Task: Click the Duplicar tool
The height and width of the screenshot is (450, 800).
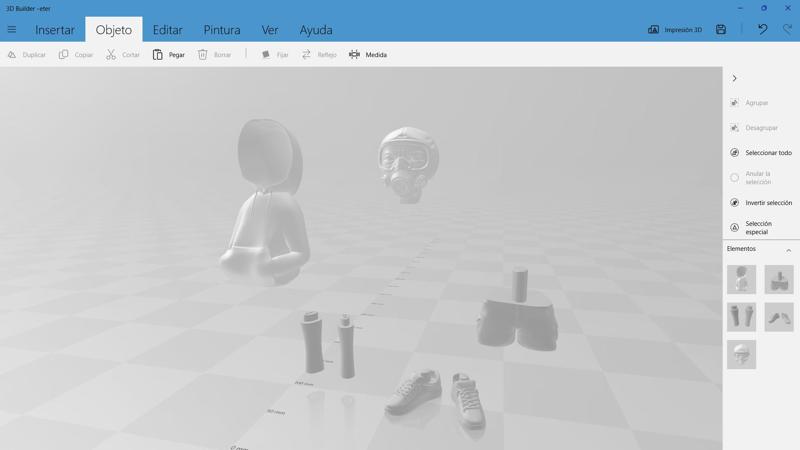Action: tap(27, 55)
